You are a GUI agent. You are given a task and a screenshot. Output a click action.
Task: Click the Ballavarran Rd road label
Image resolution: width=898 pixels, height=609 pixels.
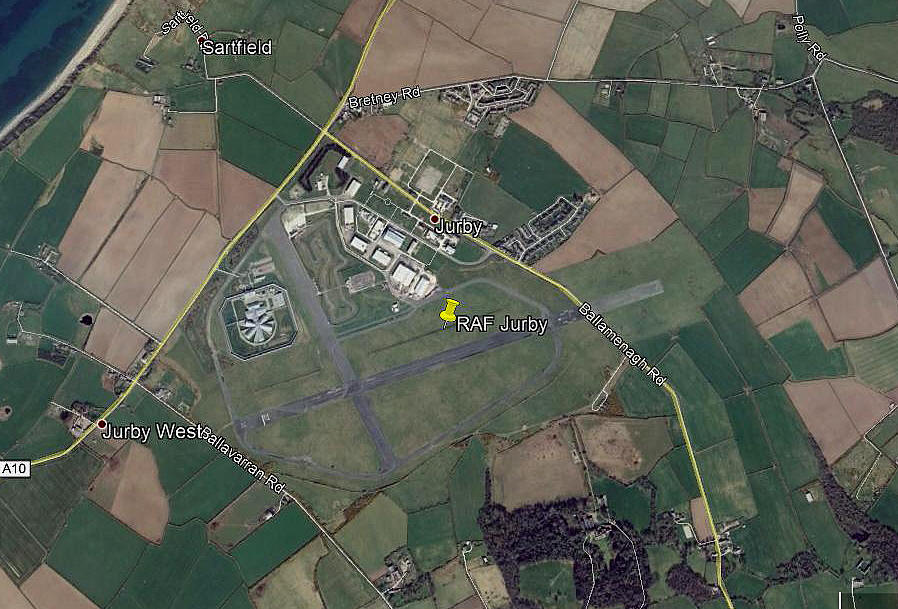point(244,459)
